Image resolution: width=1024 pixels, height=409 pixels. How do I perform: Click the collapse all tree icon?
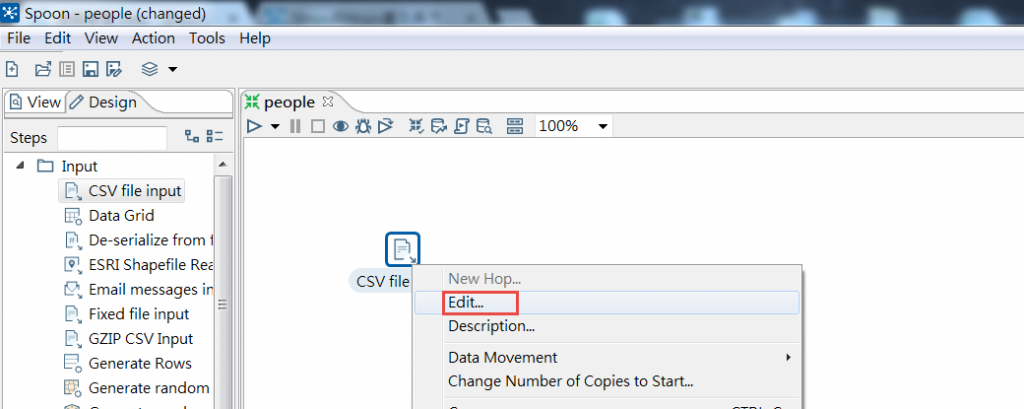[x=214, y=137]
